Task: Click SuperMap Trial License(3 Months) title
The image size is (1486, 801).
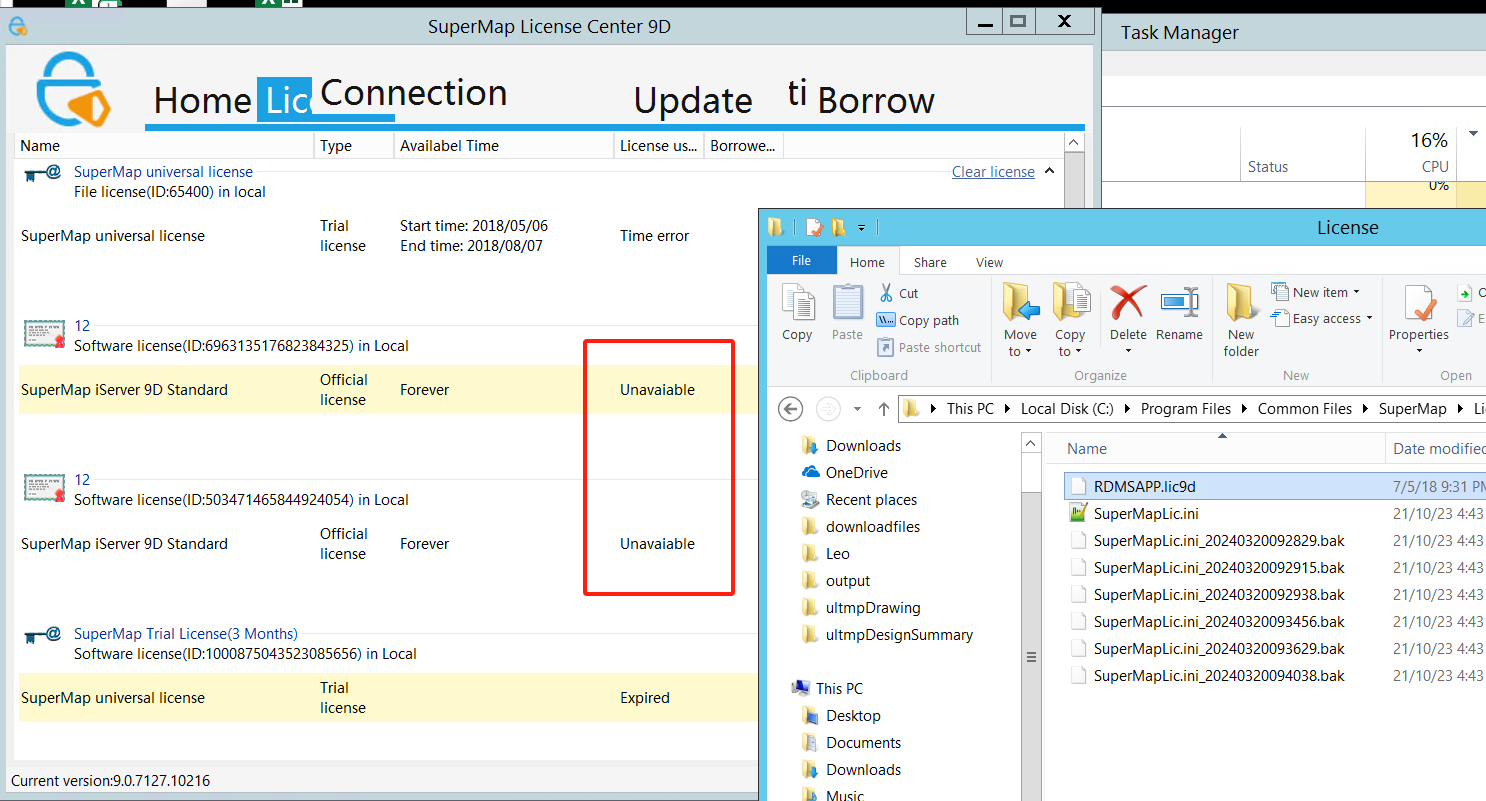Action: 186,634
